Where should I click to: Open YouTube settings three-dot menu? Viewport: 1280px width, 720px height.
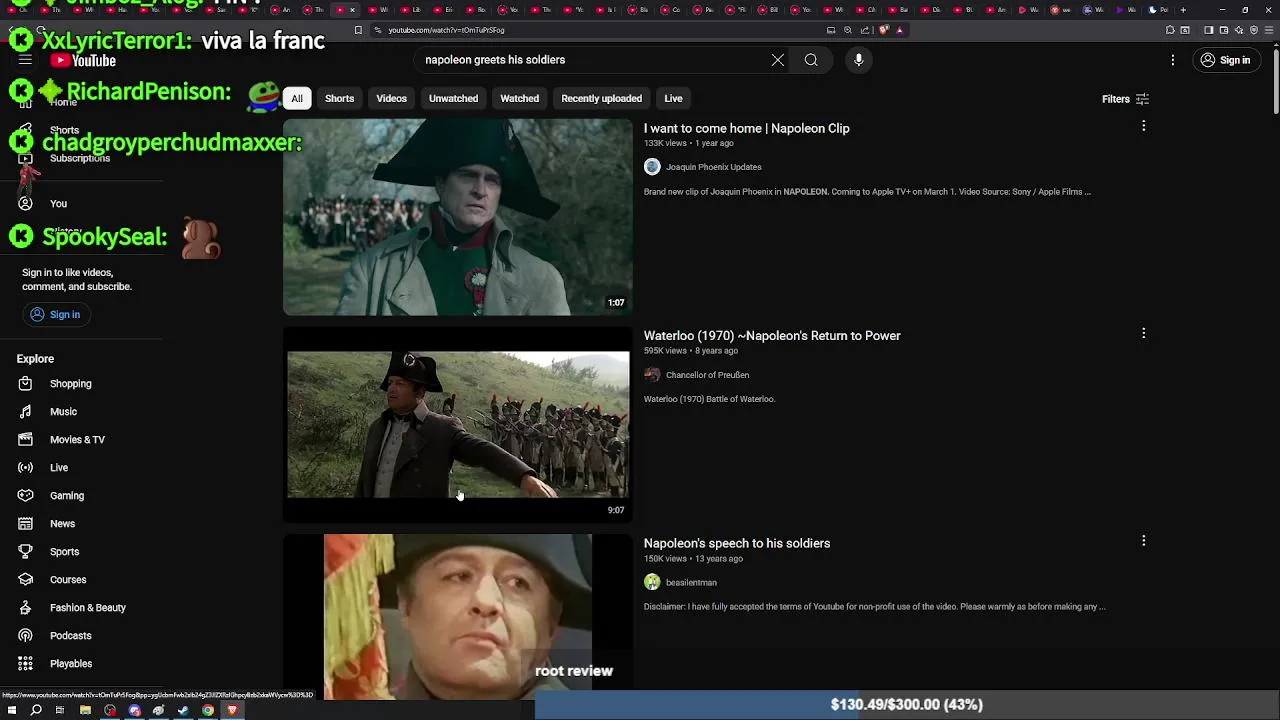coord(1172,60)
